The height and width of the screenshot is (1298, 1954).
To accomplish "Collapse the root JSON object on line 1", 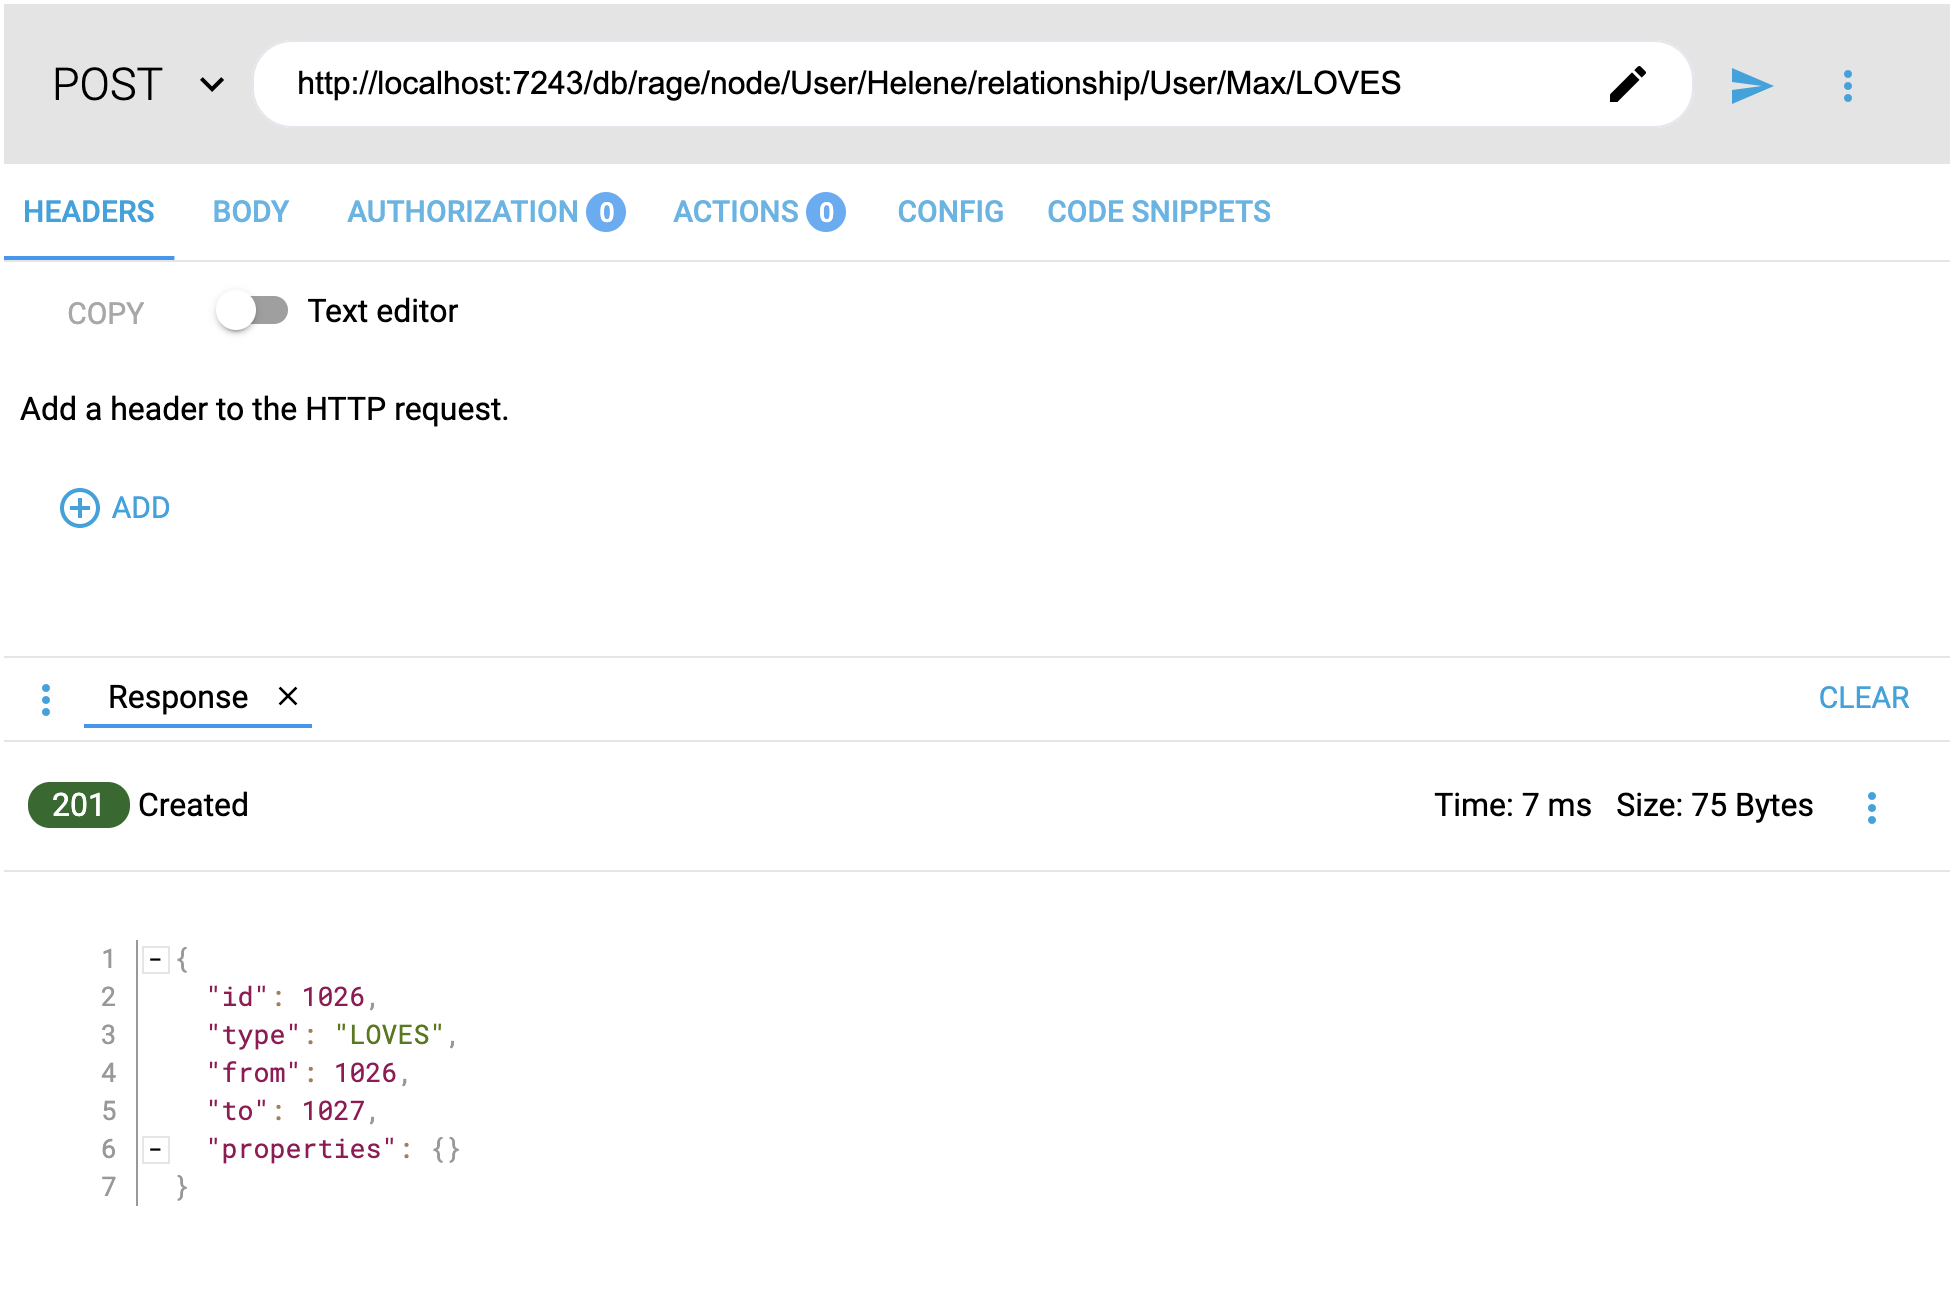I will (155, 960).
